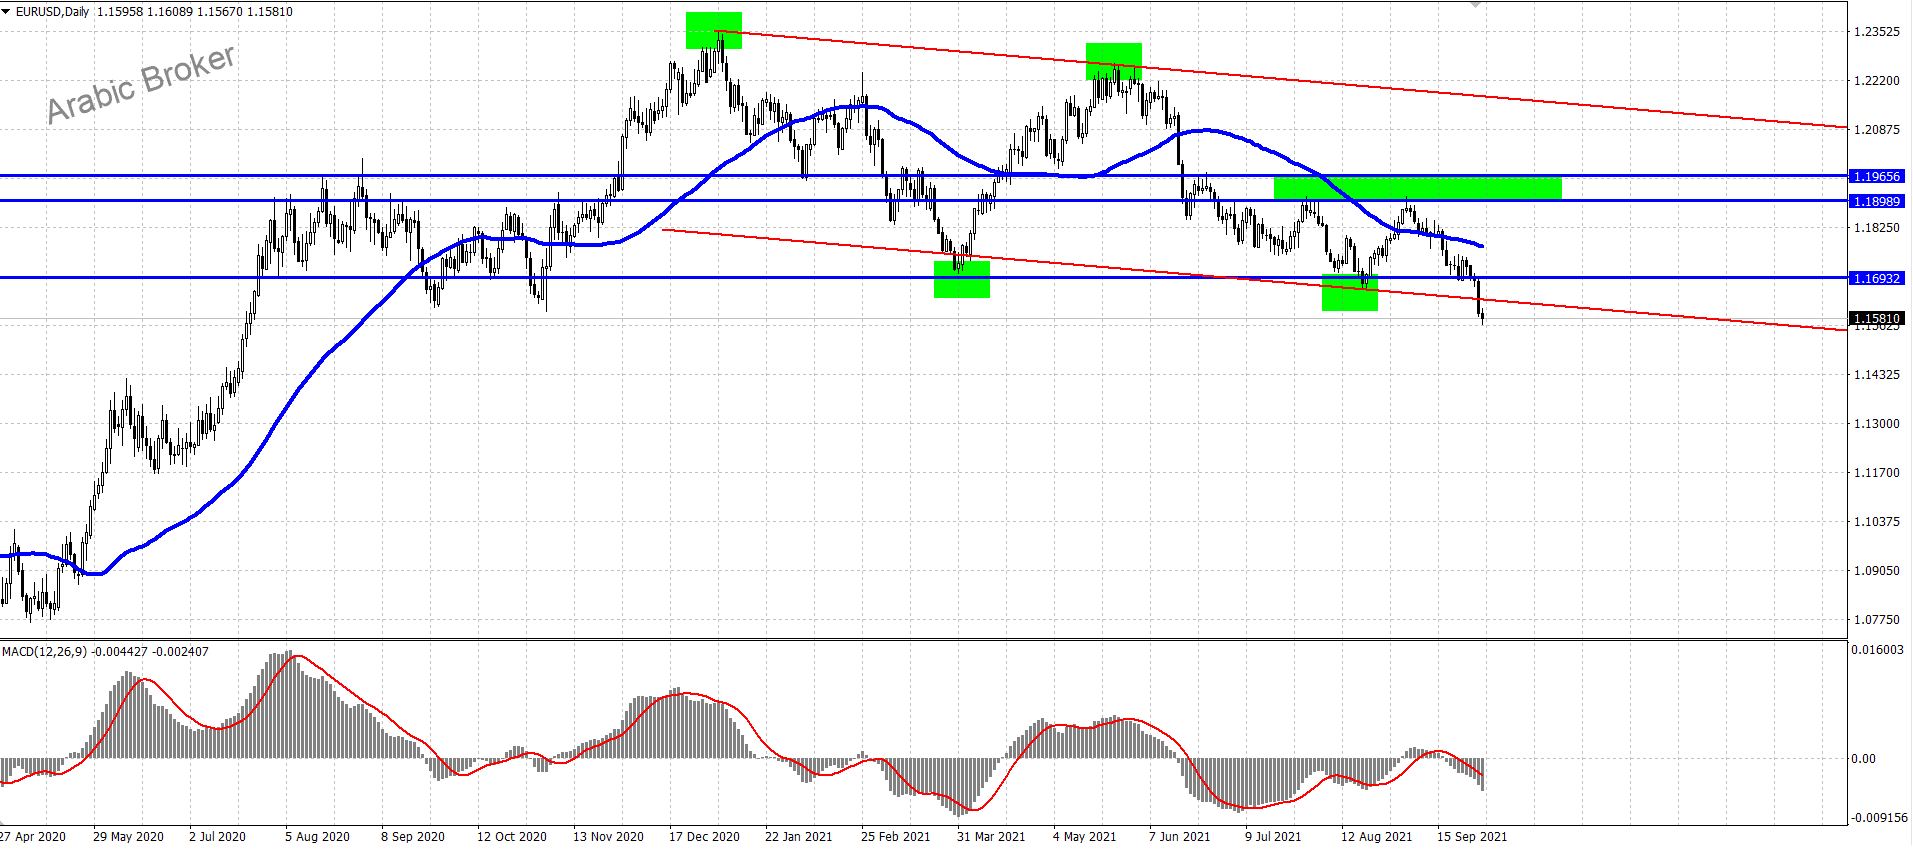Image resolution: width=1913 pixels, height=855 pixels.
Task: Click the 1.23525 label on price axis
Action: pyautogui.click(x=1876, y=31)
